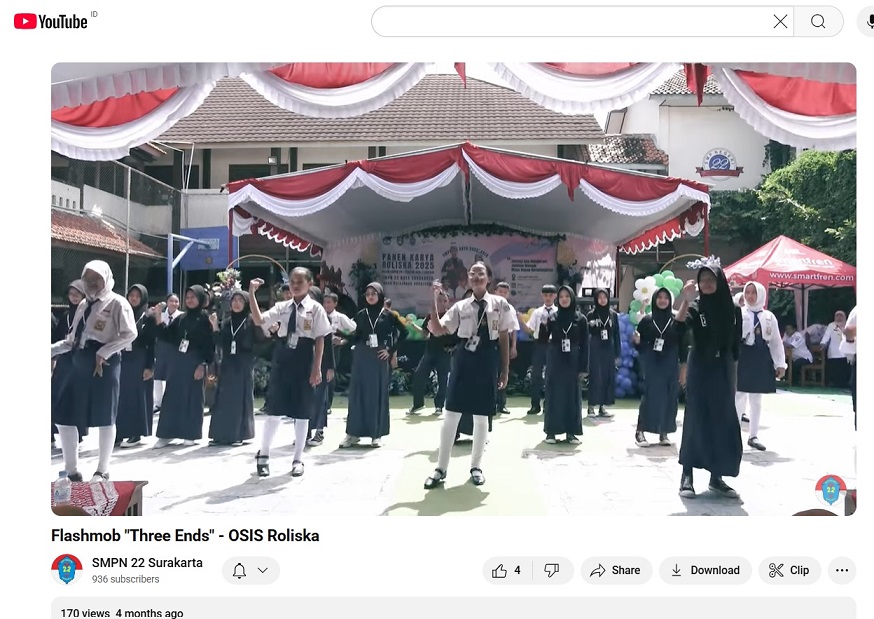Click inside the YouTube search field
The height and width of the screenshot is (619, 874).
[570, 21]
